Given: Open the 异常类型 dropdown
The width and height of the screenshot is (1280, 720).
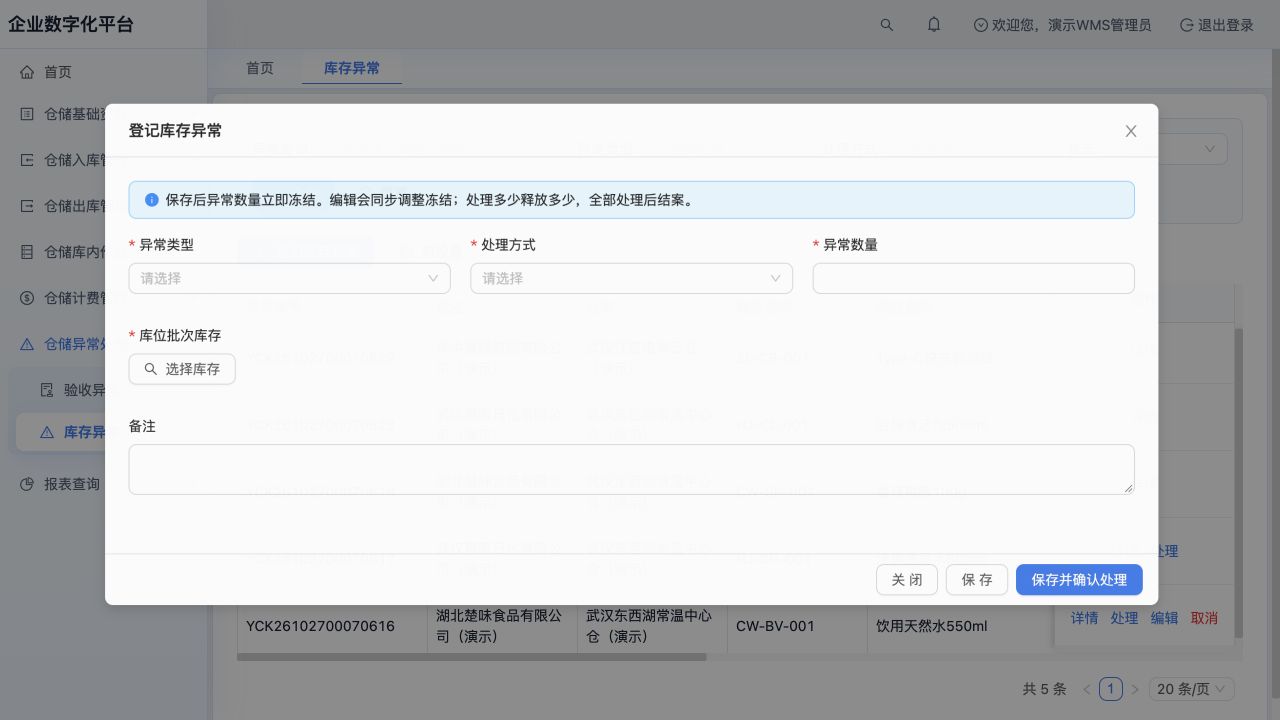Looking at the screenshot, I should pos(290,278).
